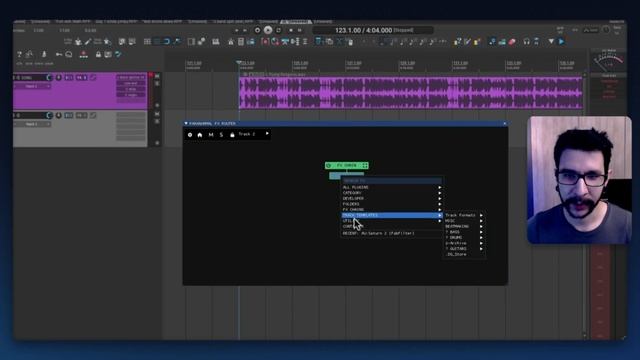The height and width of the screenshot is (360, 640).
Task: Click the pencil draw tool icon
Action: (x=88, y=42)
